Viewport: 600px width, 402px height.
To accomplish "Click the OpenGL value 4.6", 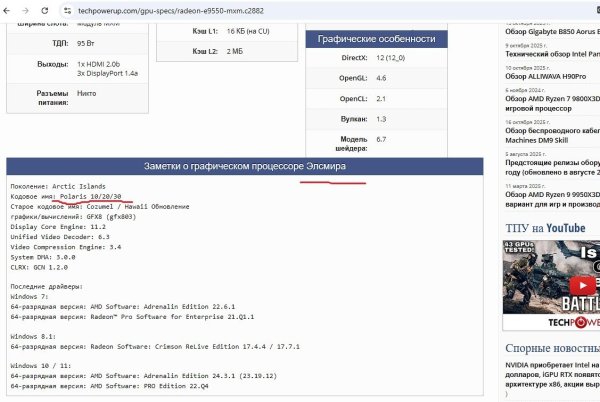I will point(381,78).
